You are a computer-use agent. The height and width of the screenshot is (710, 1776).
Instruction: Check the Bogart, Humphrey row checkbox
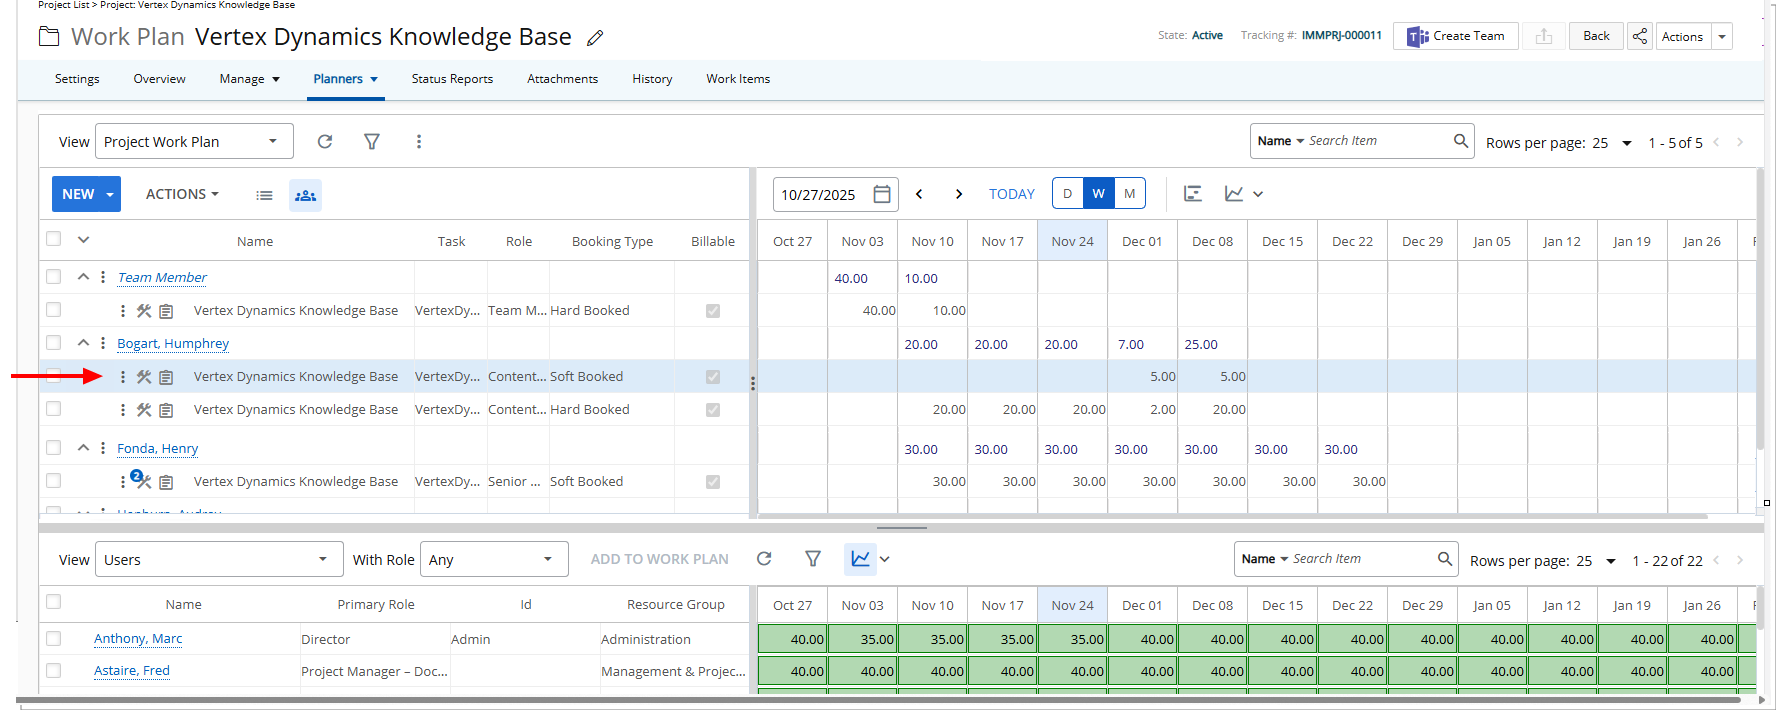[54, 343]
